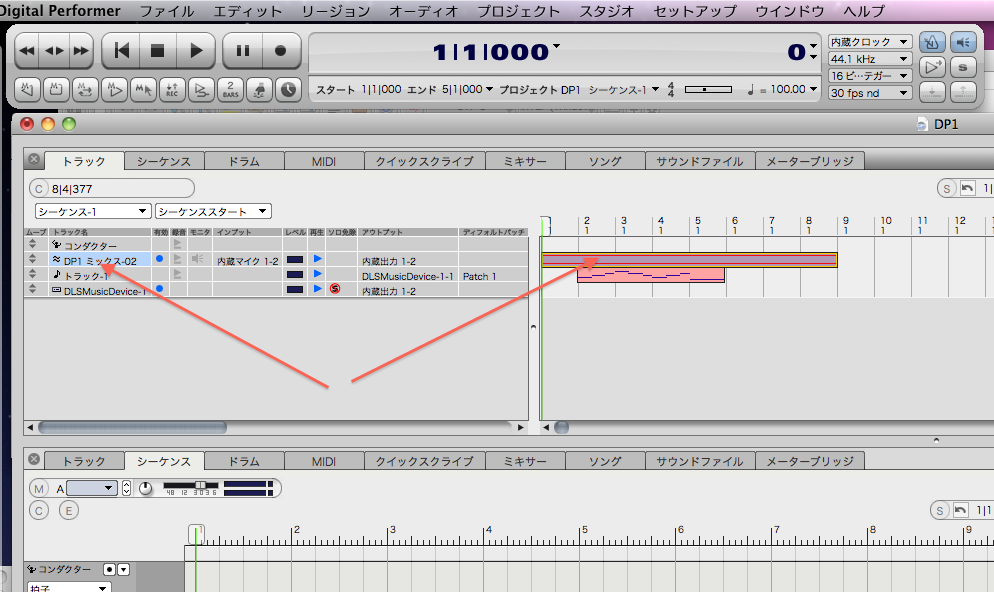Select the MIDI region in トラック-1 lane
994x592 pixels.
pos(651,275)
